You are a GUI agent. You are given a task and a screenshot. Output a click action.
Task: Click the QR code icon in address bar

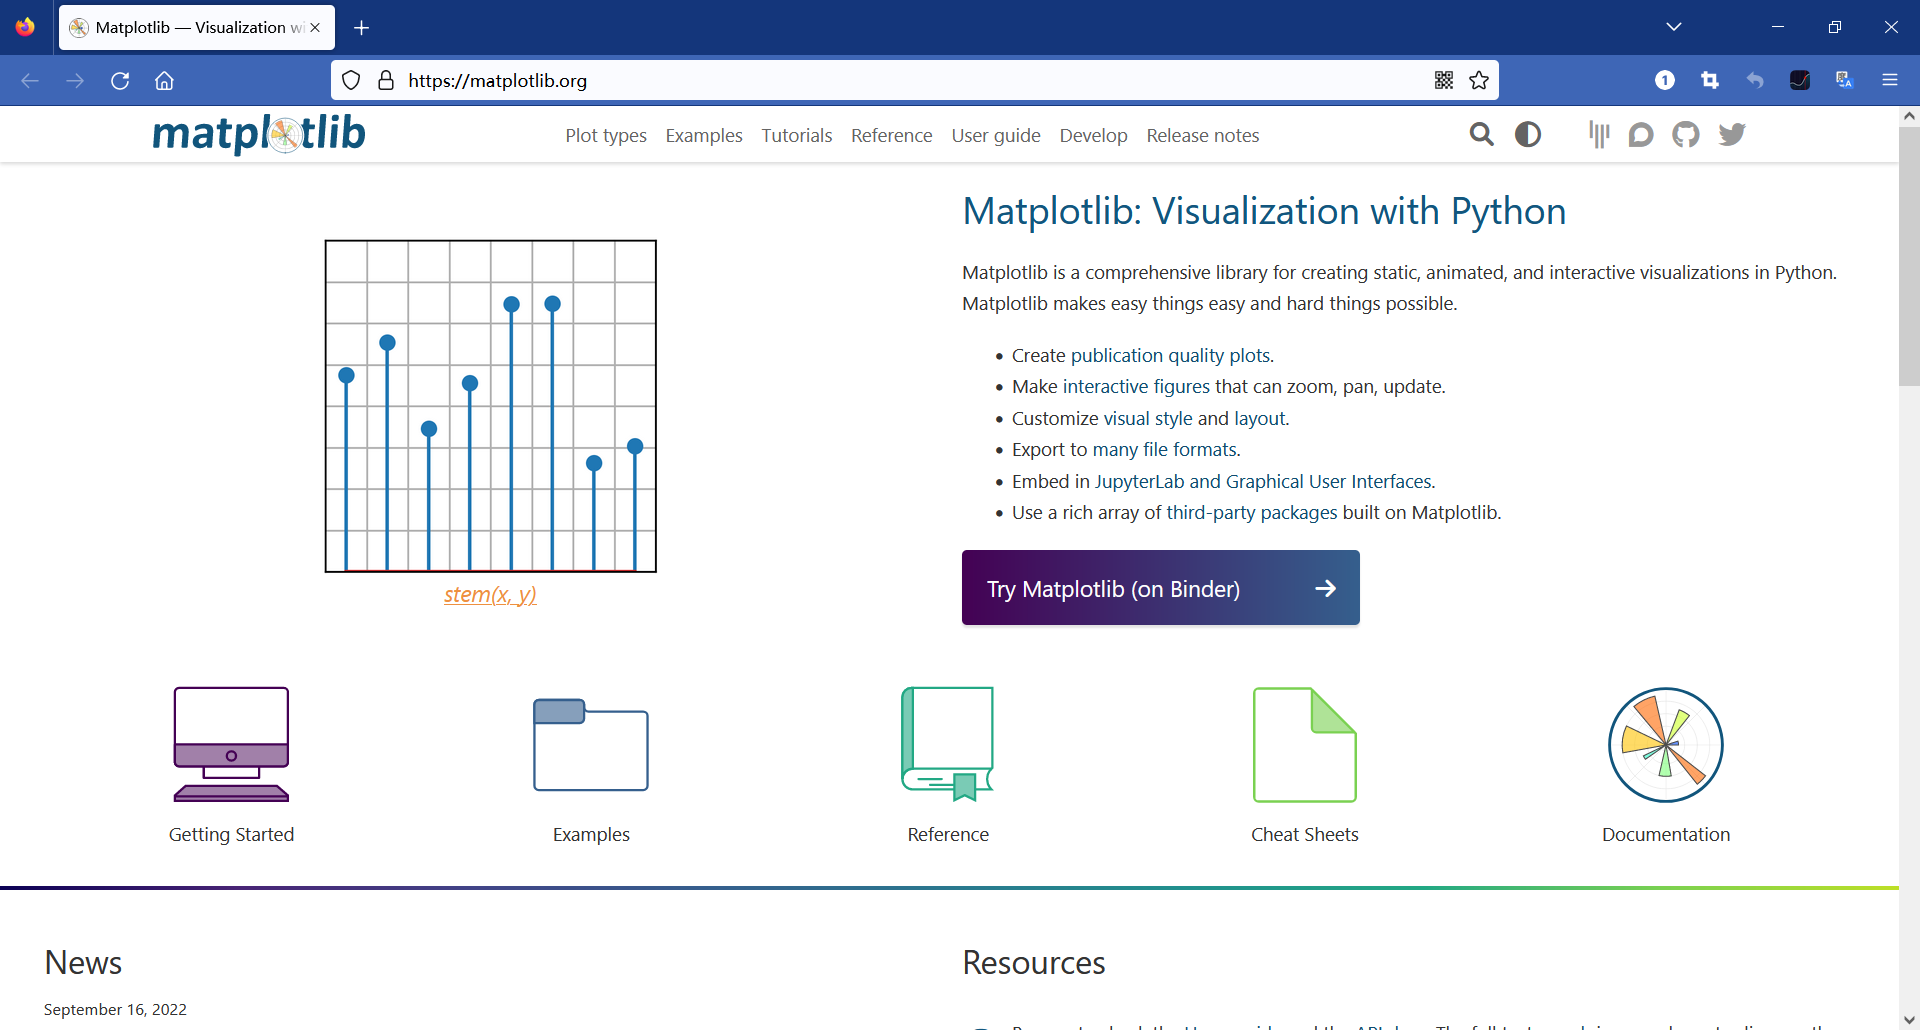pyautogui.click(x=1444, y=81)
